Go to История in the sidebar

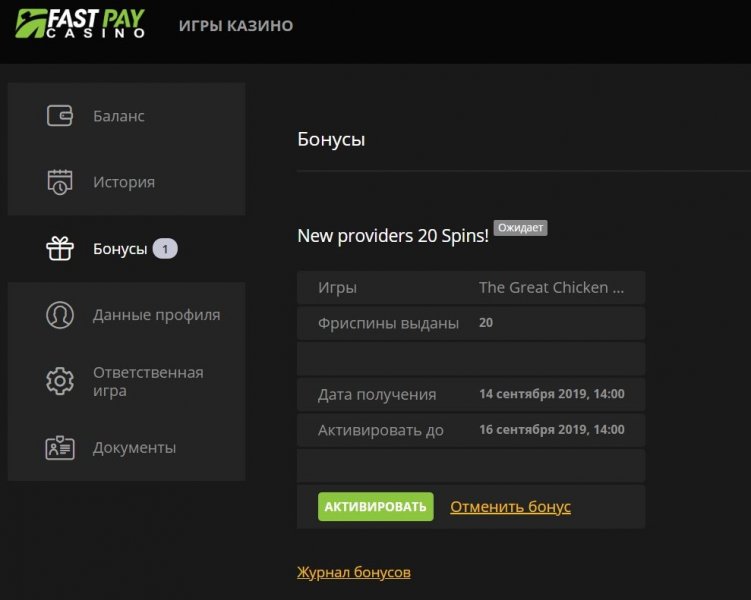tap(124, 182)
